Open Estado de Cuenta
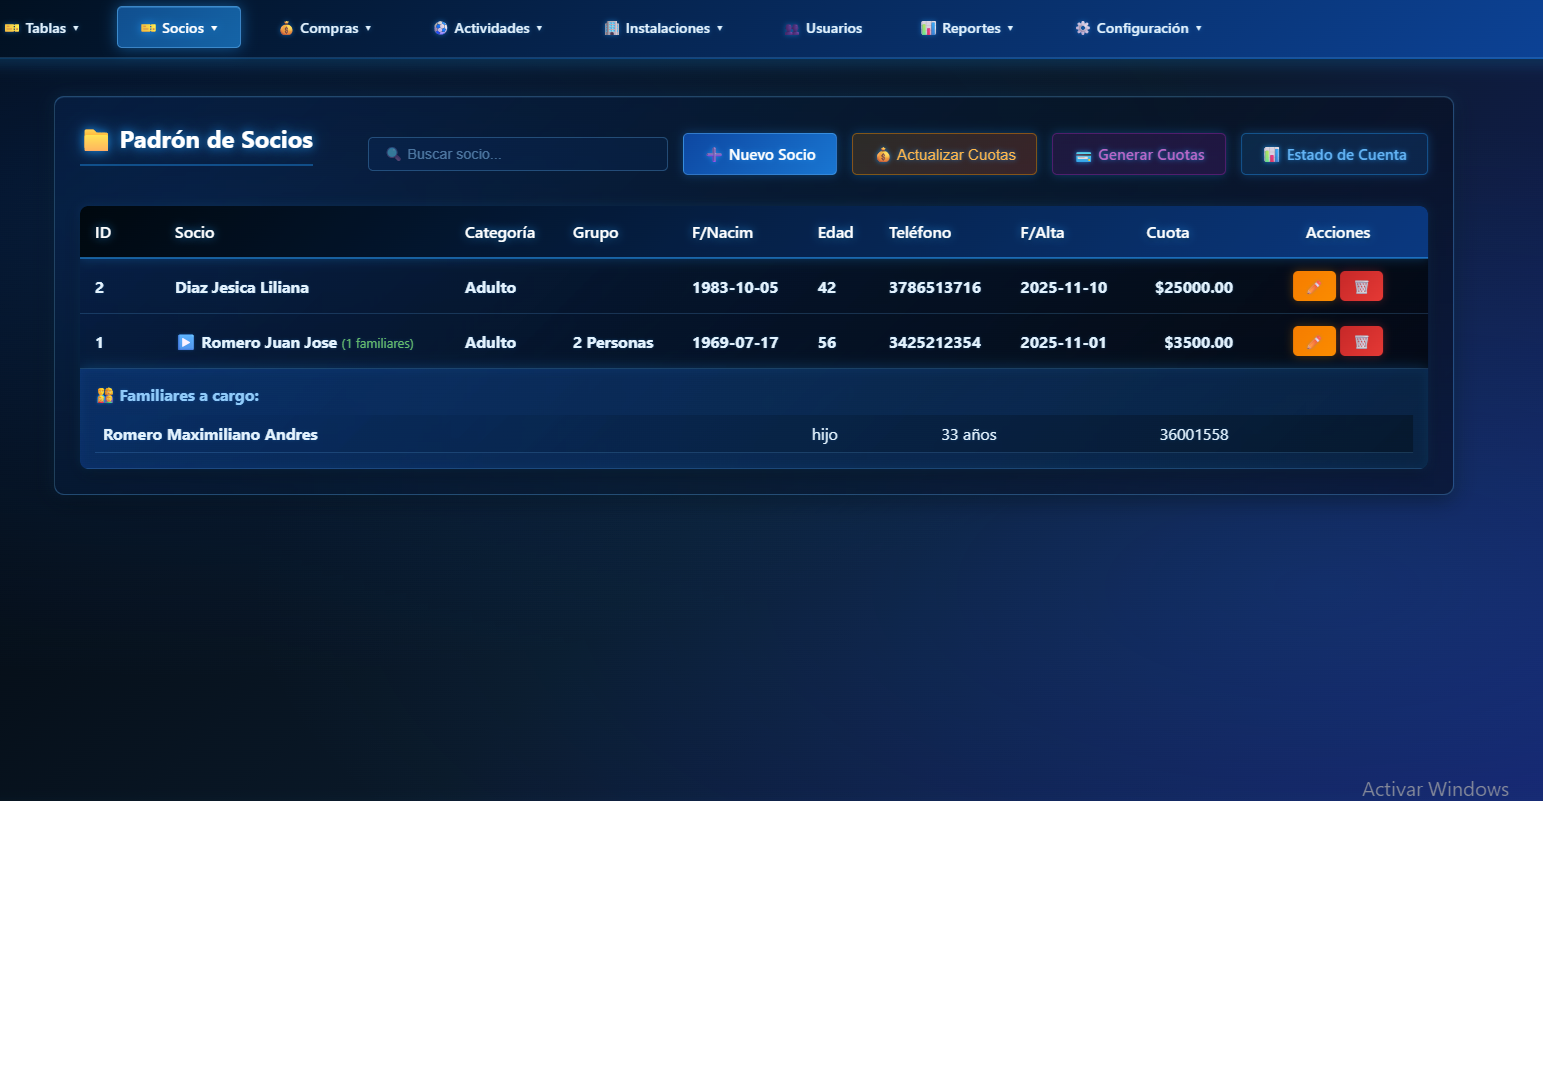Viewport: 1543px width, 1082px height. [1333, 155]
